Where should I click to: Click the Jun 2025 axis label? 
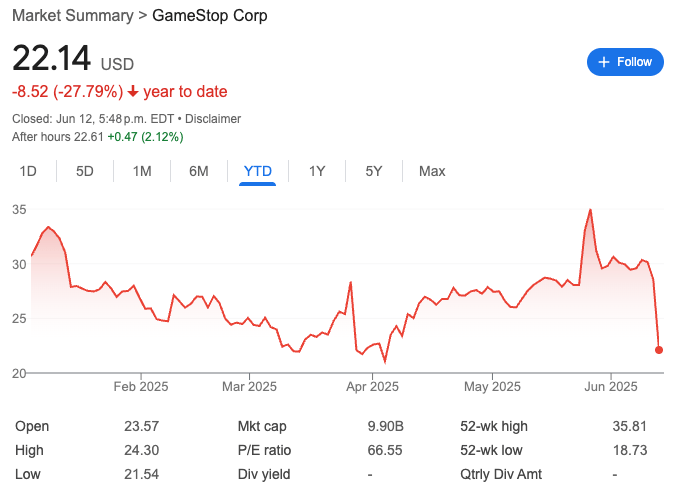(611, 386)
